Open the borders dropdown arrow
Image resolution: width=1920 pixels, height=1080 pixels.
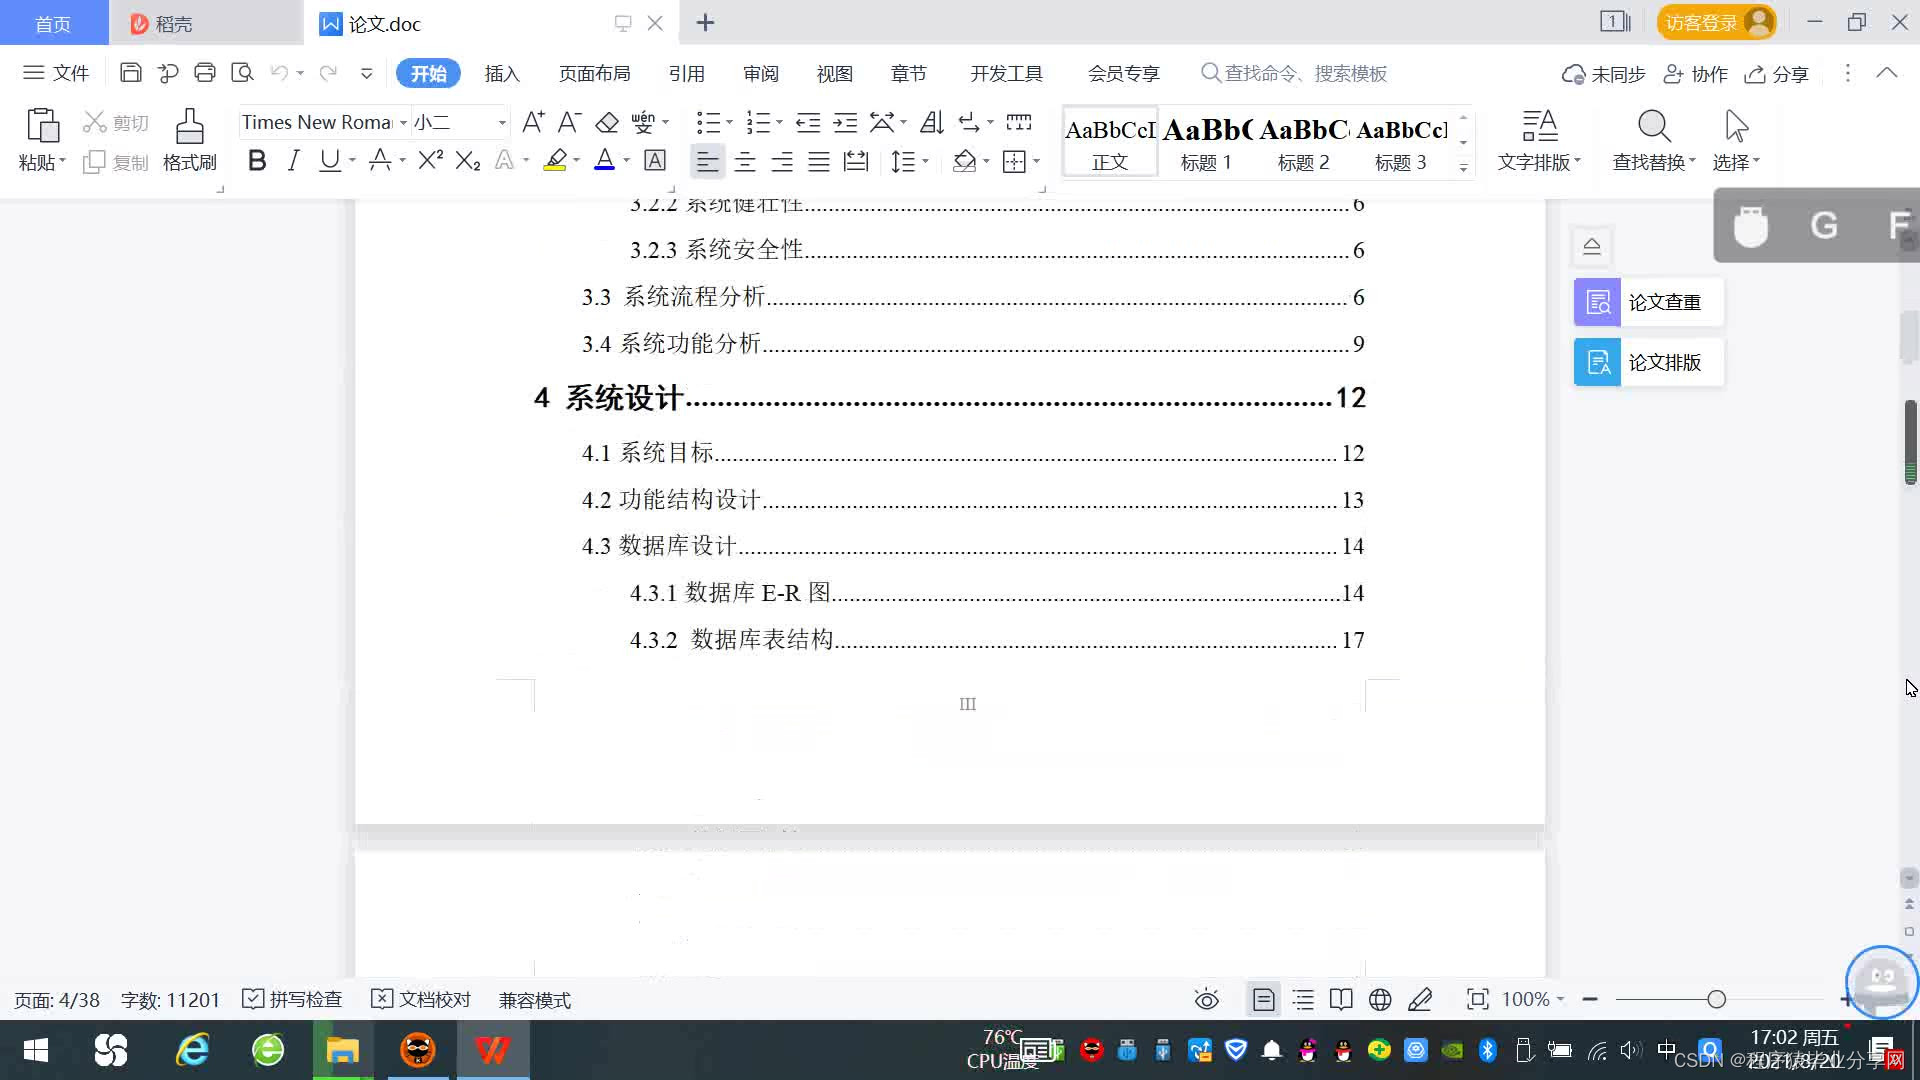coord(1036,161)
